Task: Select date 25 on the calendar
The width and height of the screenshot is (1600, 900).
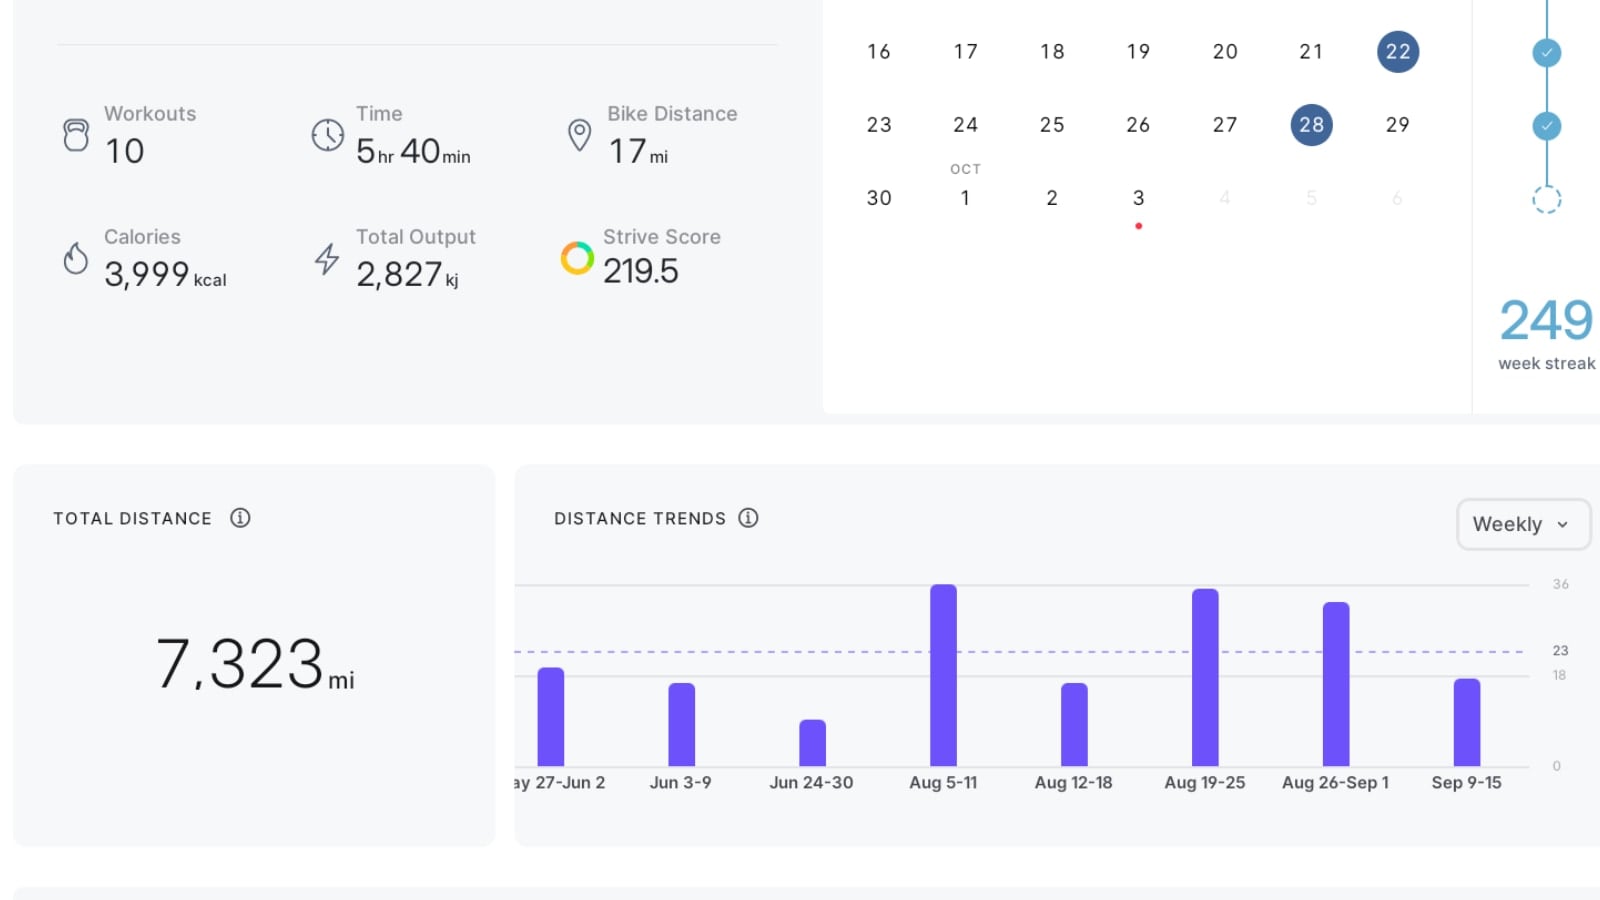Action: [1051, 125]
